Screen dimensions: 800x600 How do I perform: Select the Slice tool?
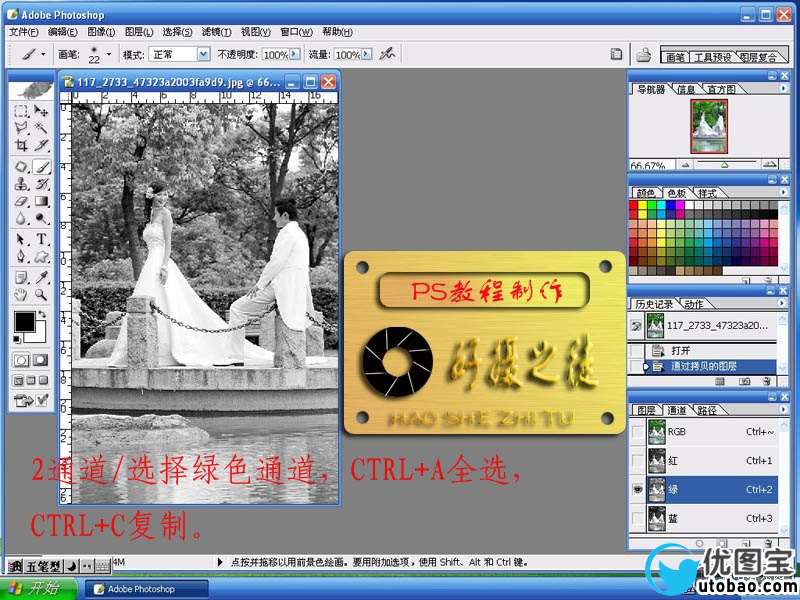[x=41, y=145]
